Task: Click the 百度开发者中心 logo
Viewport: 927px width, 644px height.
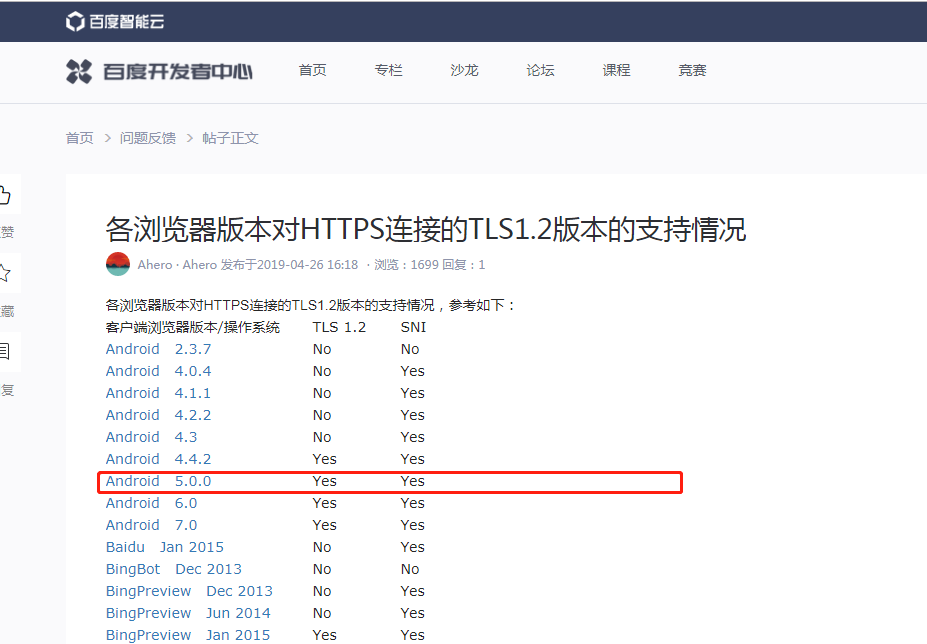Action: tap(159, 71)
